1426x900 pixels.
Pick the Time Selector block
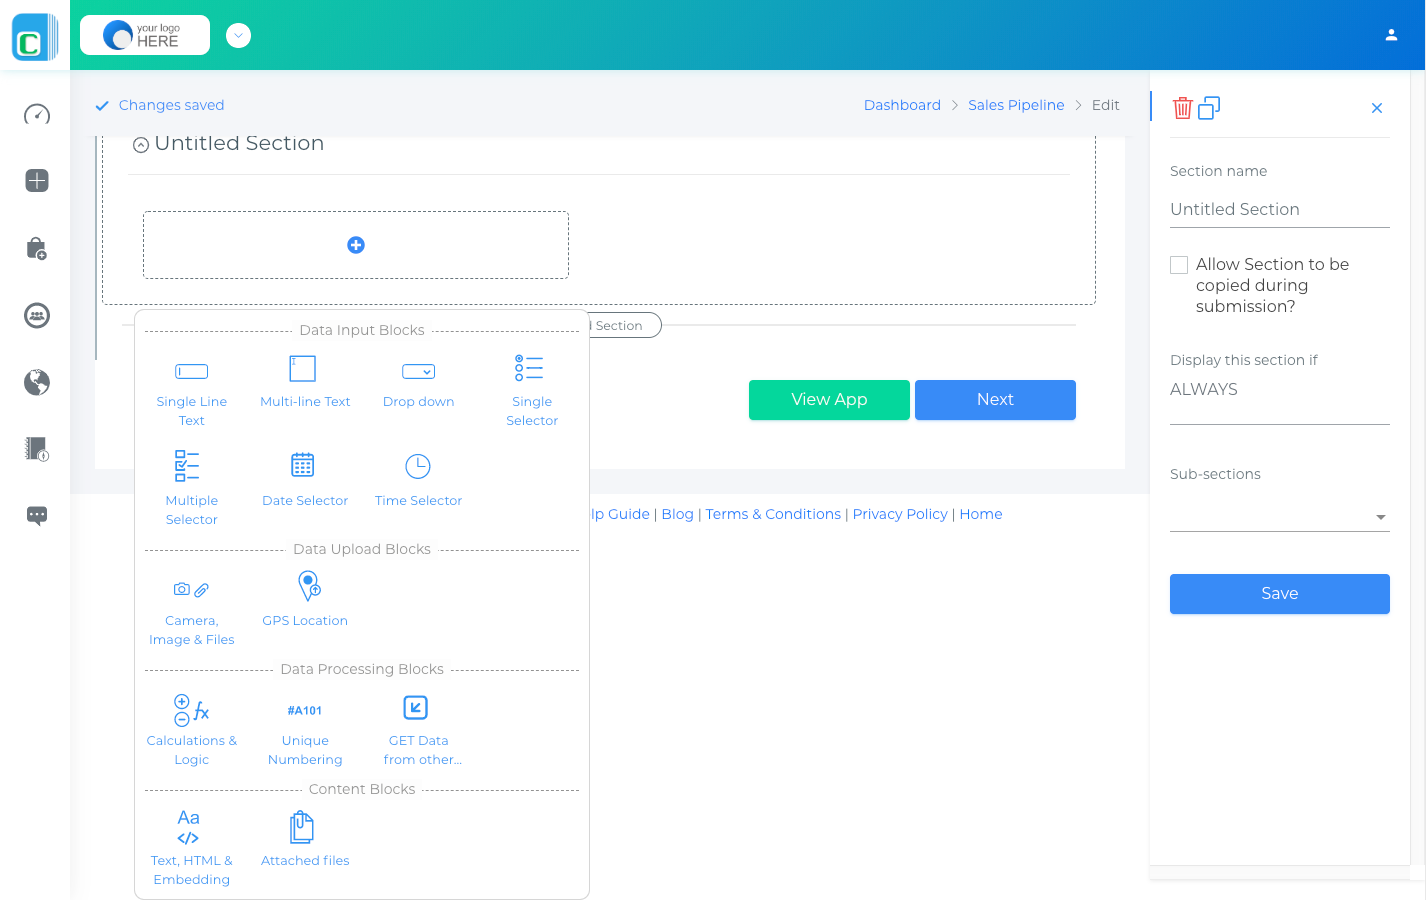click(x=418, y=480)
